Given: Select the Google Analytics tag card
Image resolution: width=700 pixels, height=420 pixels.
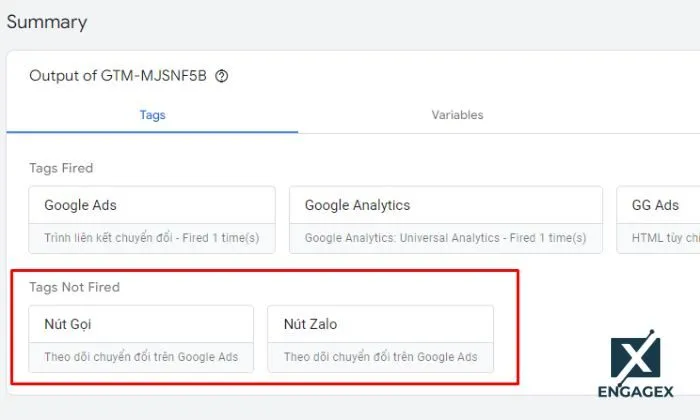Looking at the screenshot, I should 445,219.
